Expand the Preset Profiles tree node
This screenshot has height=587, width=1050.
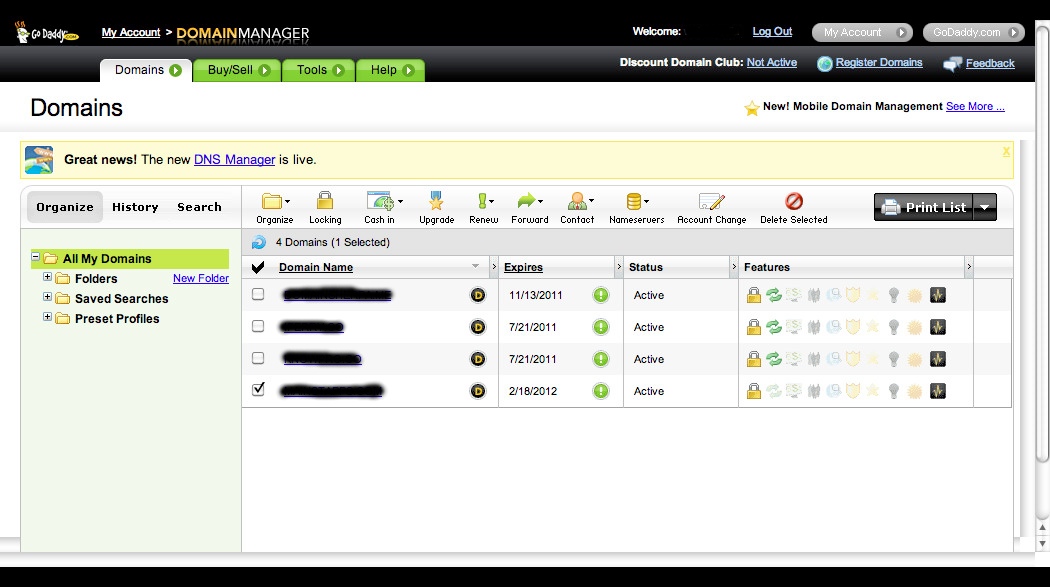coord(47,317)
